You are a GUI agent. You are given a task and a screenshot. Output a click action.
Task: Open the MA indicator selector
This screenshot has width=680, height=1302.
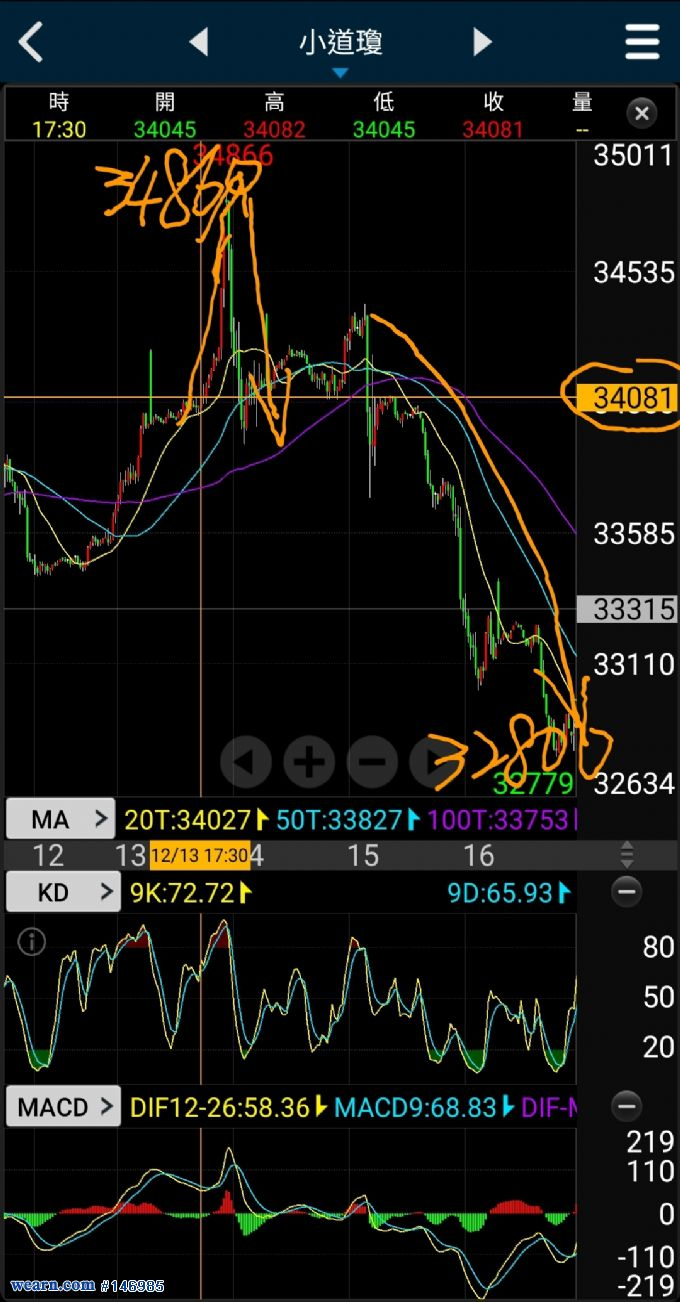click(x=61, y=820)
